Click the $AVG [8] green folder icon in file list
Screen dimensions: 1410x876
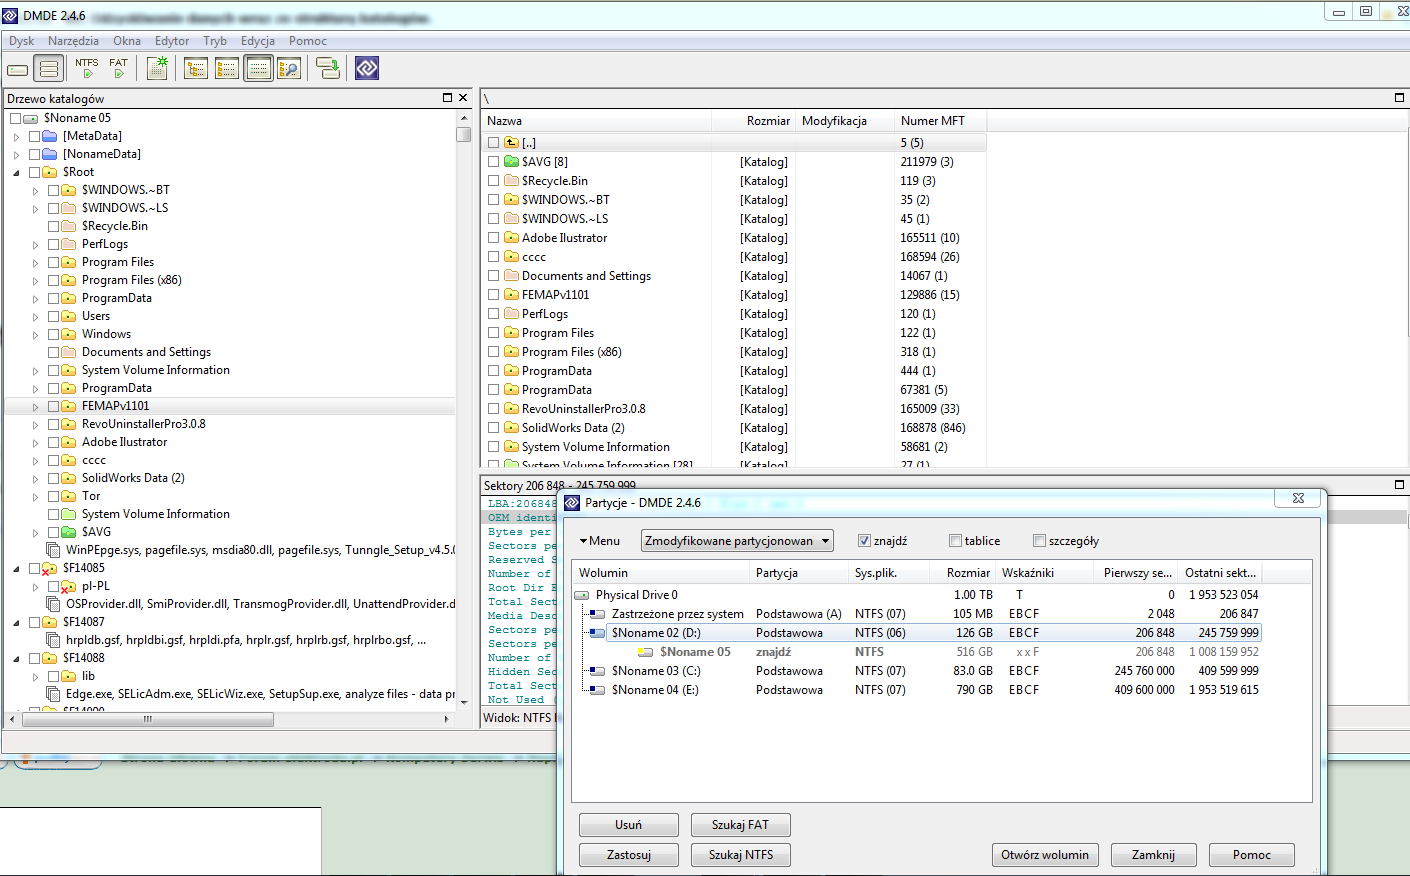click(511, 162)
